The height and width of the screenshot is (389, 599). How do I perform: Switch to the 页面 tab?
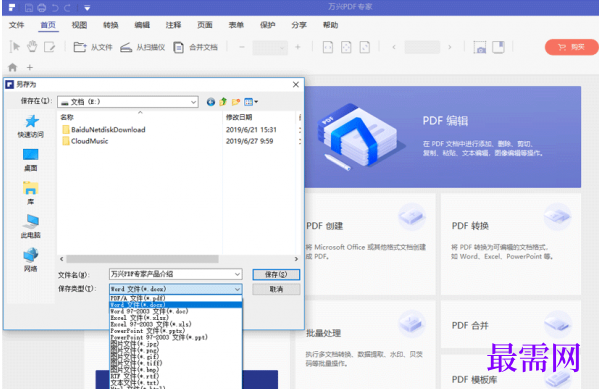pos(205,25)
